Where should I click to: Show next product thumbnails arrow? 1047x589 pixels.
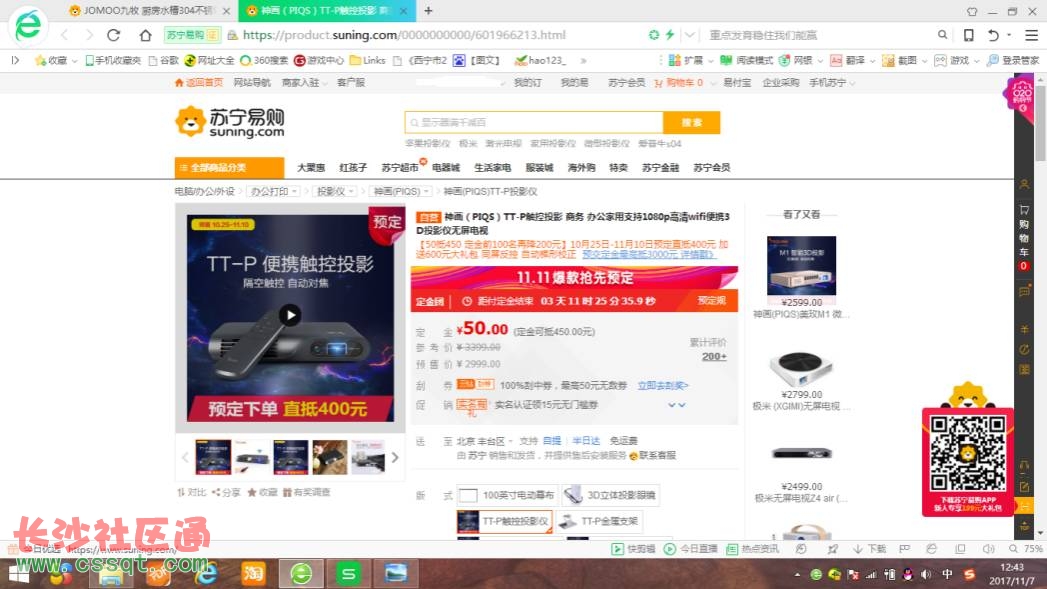(395, 457)
